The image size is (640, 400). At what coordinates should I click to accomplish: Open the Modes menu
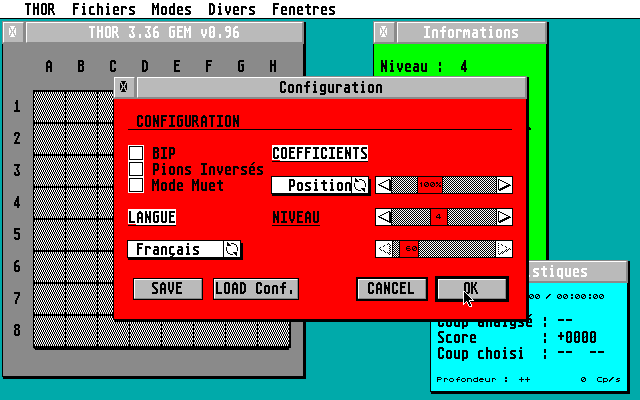[171, 9]
